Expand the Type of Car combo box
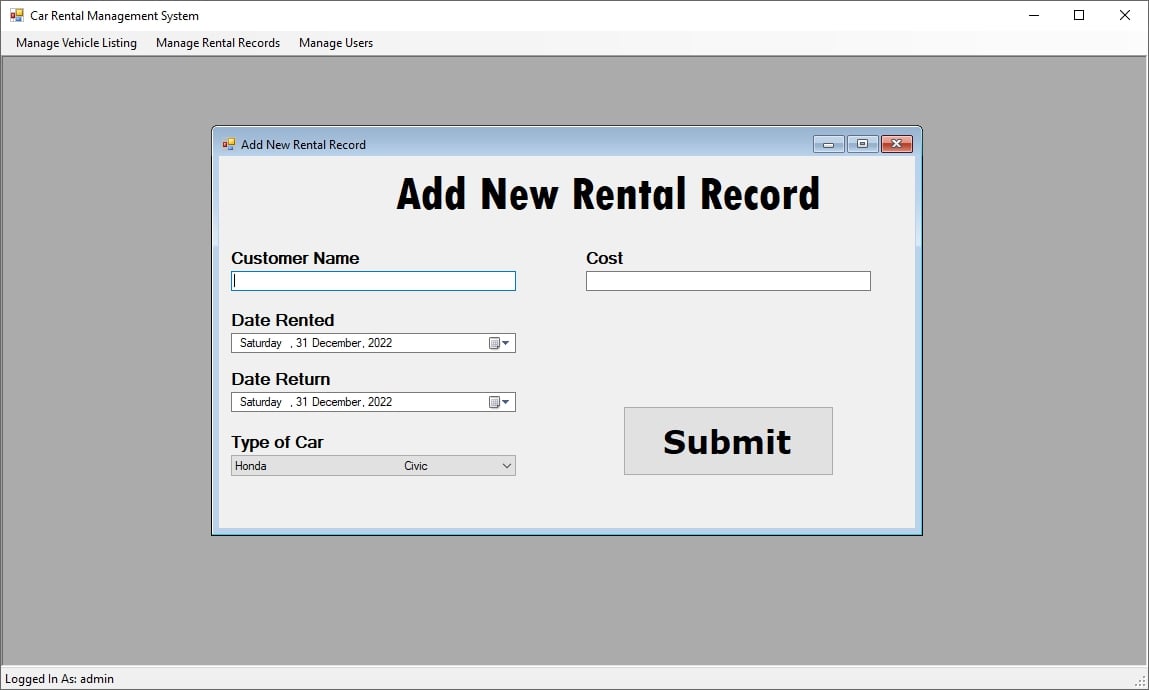Screen dimensions: 1149x690 506,466
